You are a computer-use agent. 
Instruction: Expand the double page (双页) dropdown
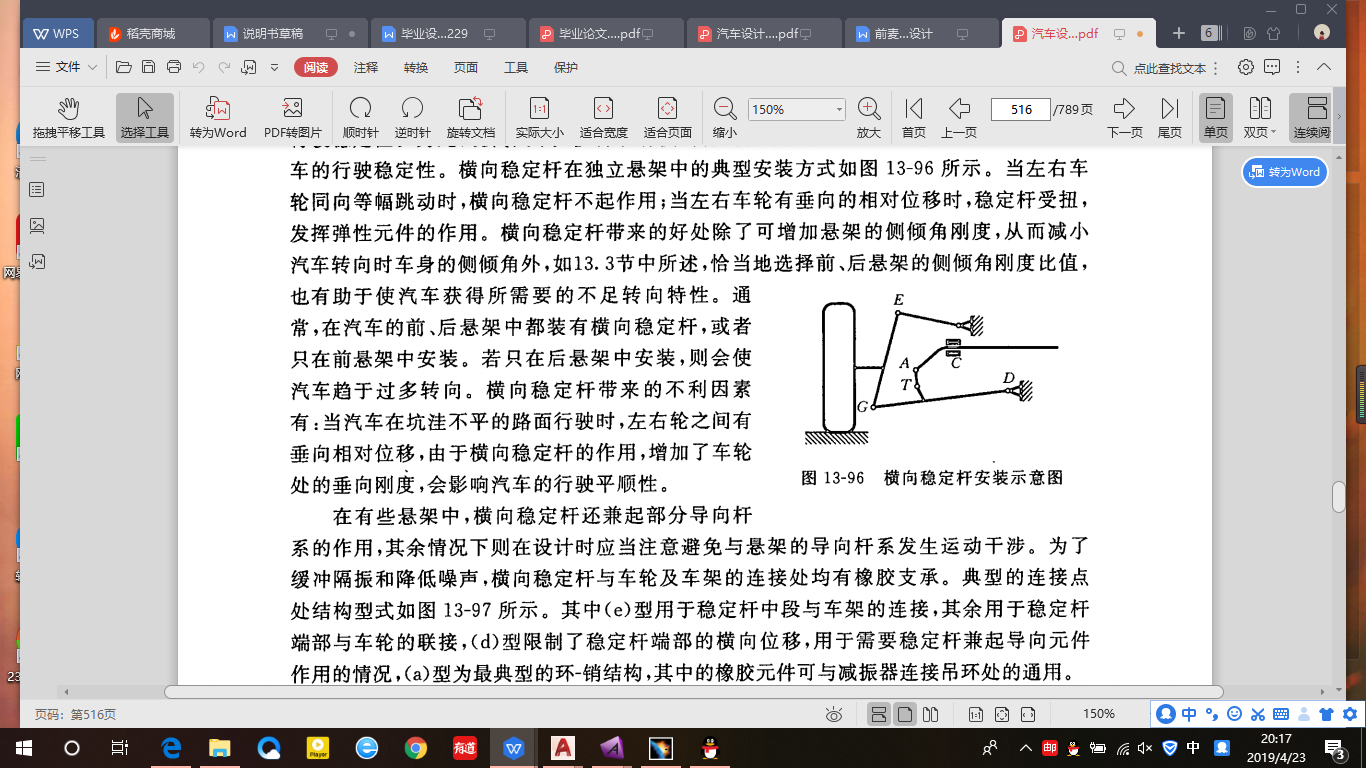click(x=1274, y=132)
